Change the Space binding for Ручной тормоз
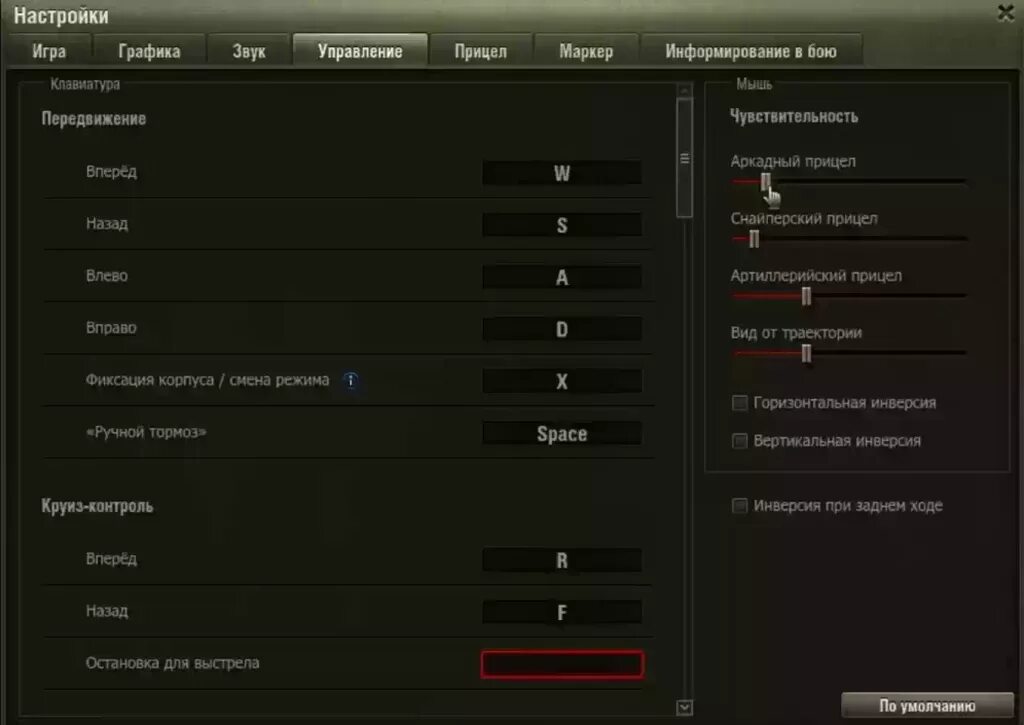The height and width of the screenshot is (725, 1024). click(562, 434)
